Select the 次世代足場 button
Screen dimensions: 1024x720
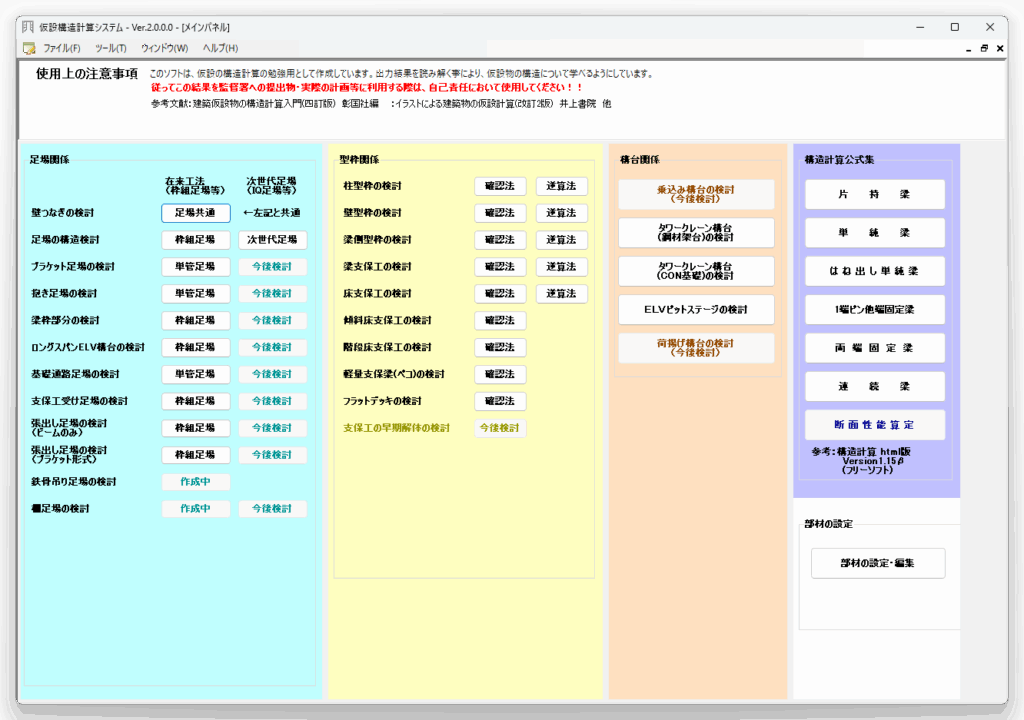click(272, 240)
